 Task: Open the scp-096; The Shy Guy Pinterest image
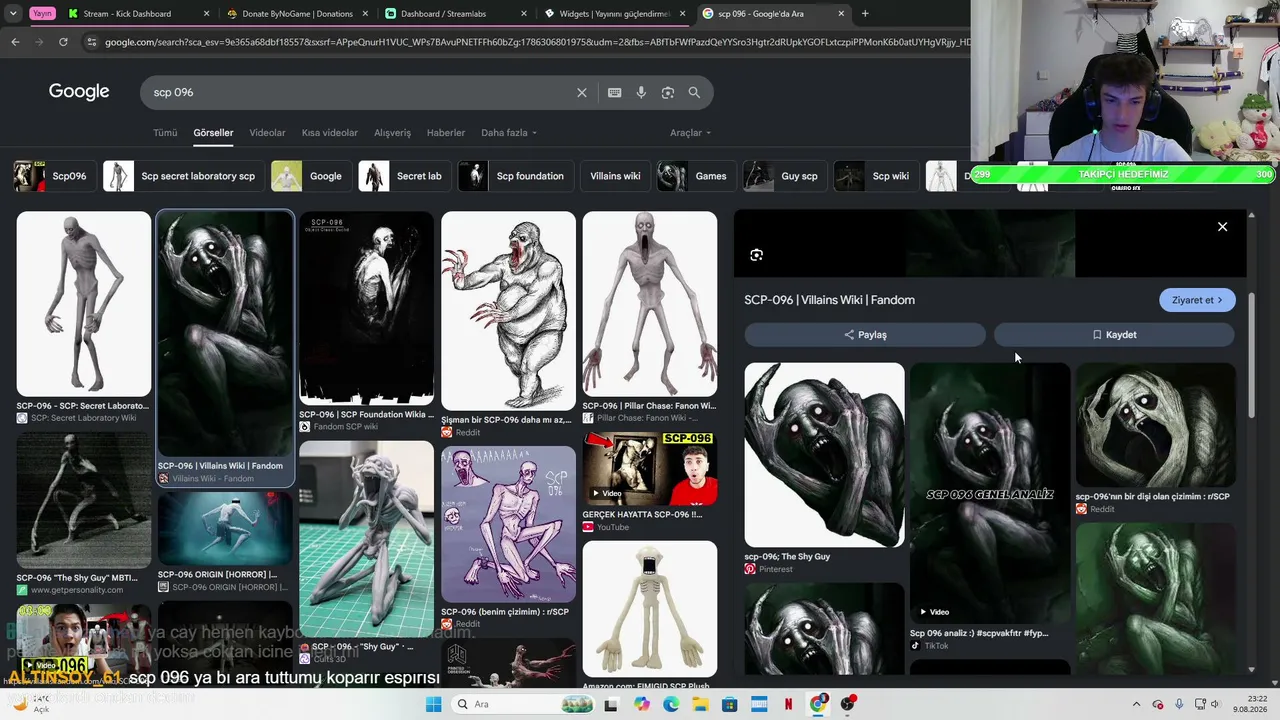point(824,455)
